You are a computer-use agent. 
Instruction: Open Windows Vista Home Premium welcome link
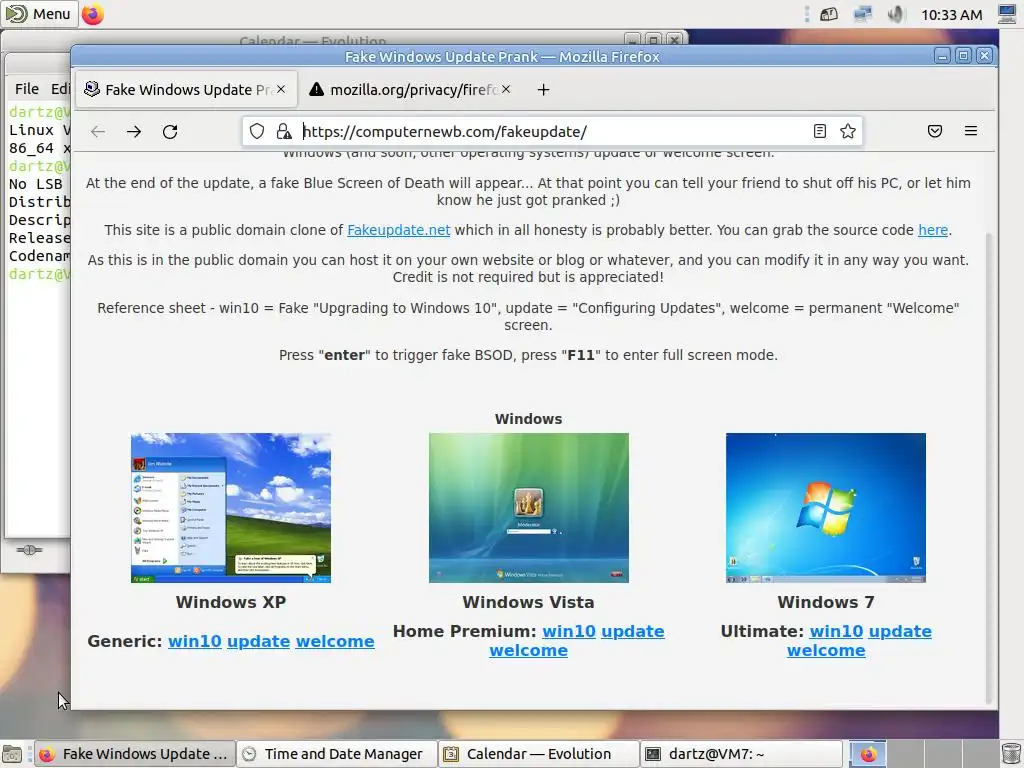coord(528,650)
